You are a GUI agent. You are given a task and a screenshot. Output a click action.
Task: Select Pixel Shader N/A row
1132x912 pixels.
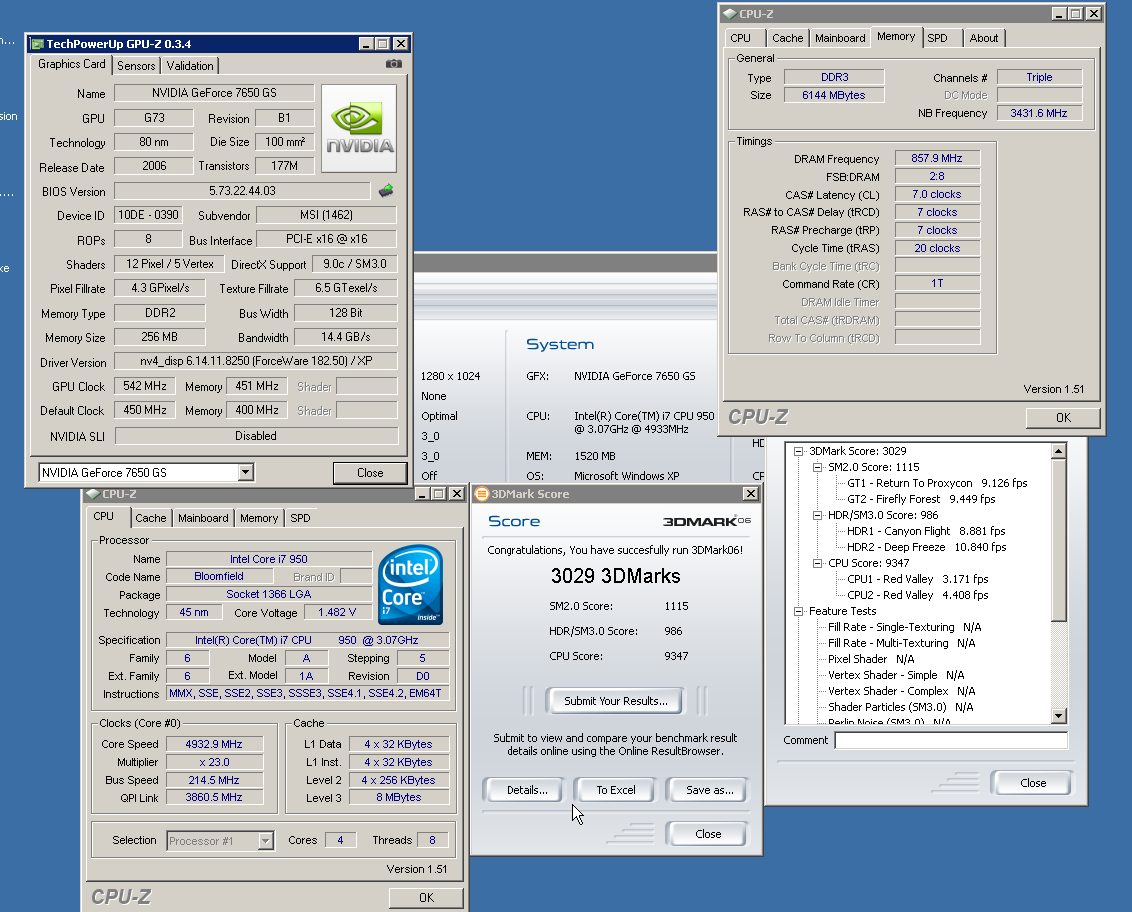(x=871, y=659)
